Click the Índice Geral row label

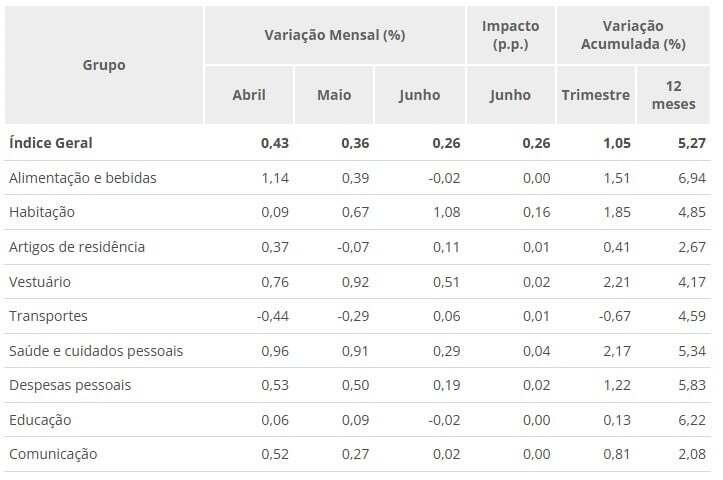coord(50,143)
